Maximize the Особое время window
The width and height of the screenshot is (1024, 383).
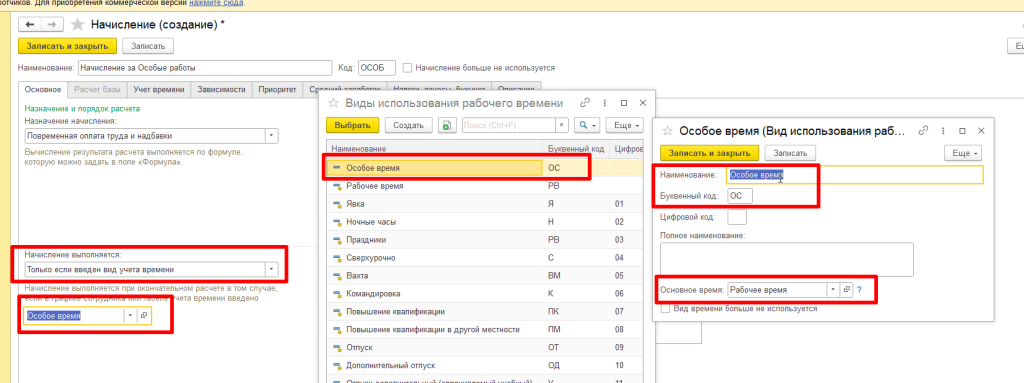(961, 131)
